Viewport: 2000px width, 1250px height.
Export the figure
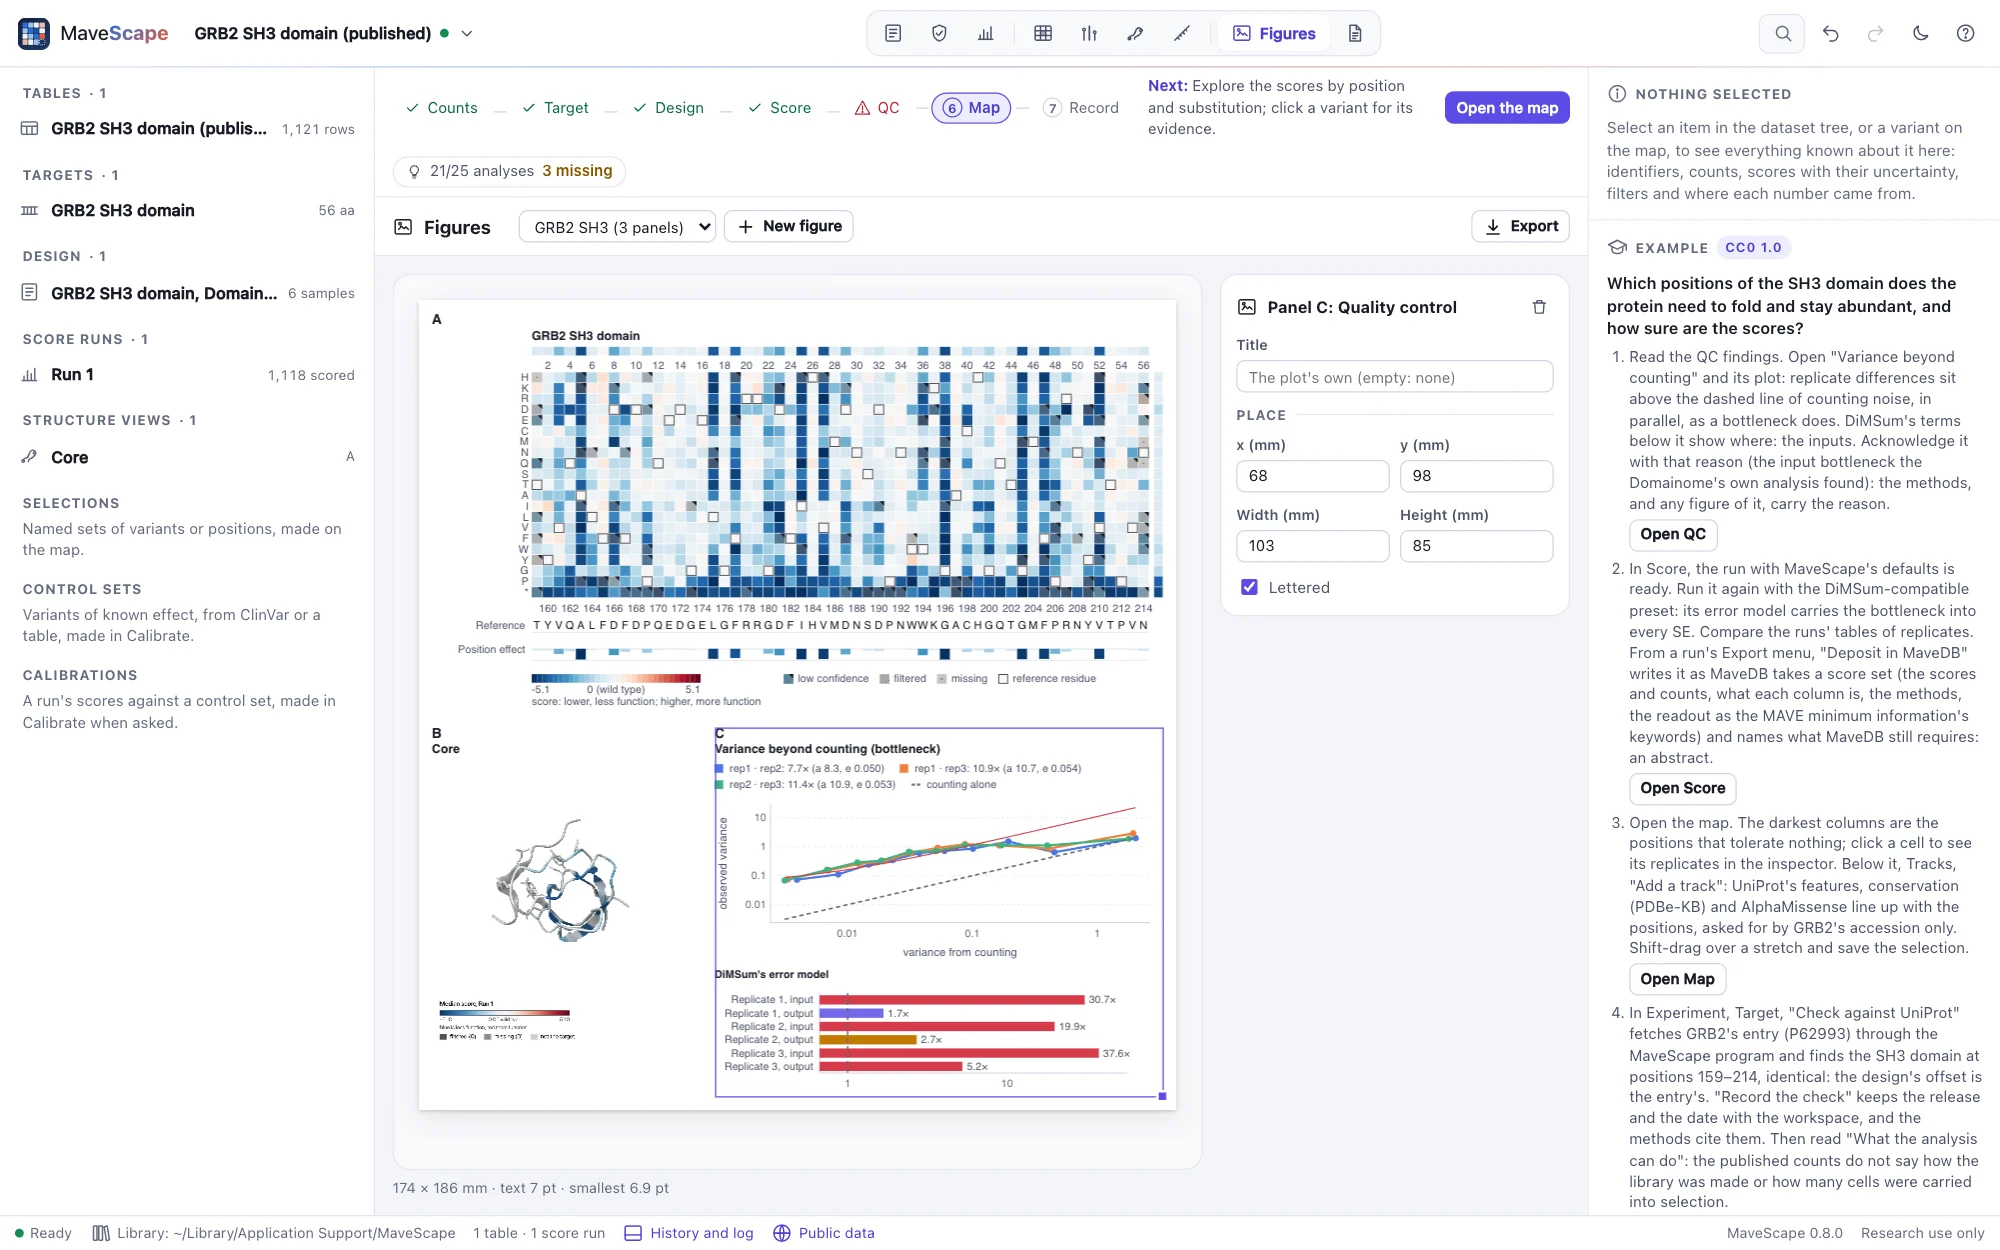(x=1520, y=227)
